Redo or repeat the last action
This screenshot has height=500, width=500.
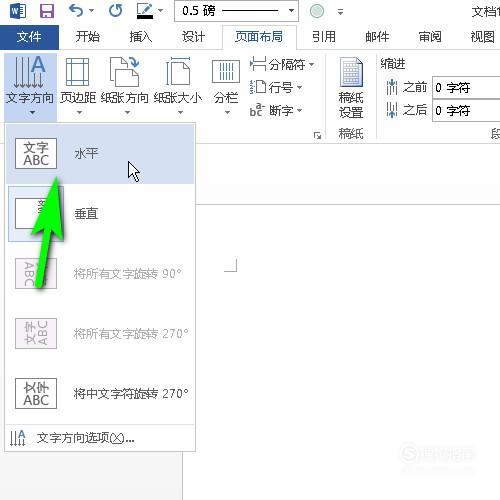coord(115,11)
